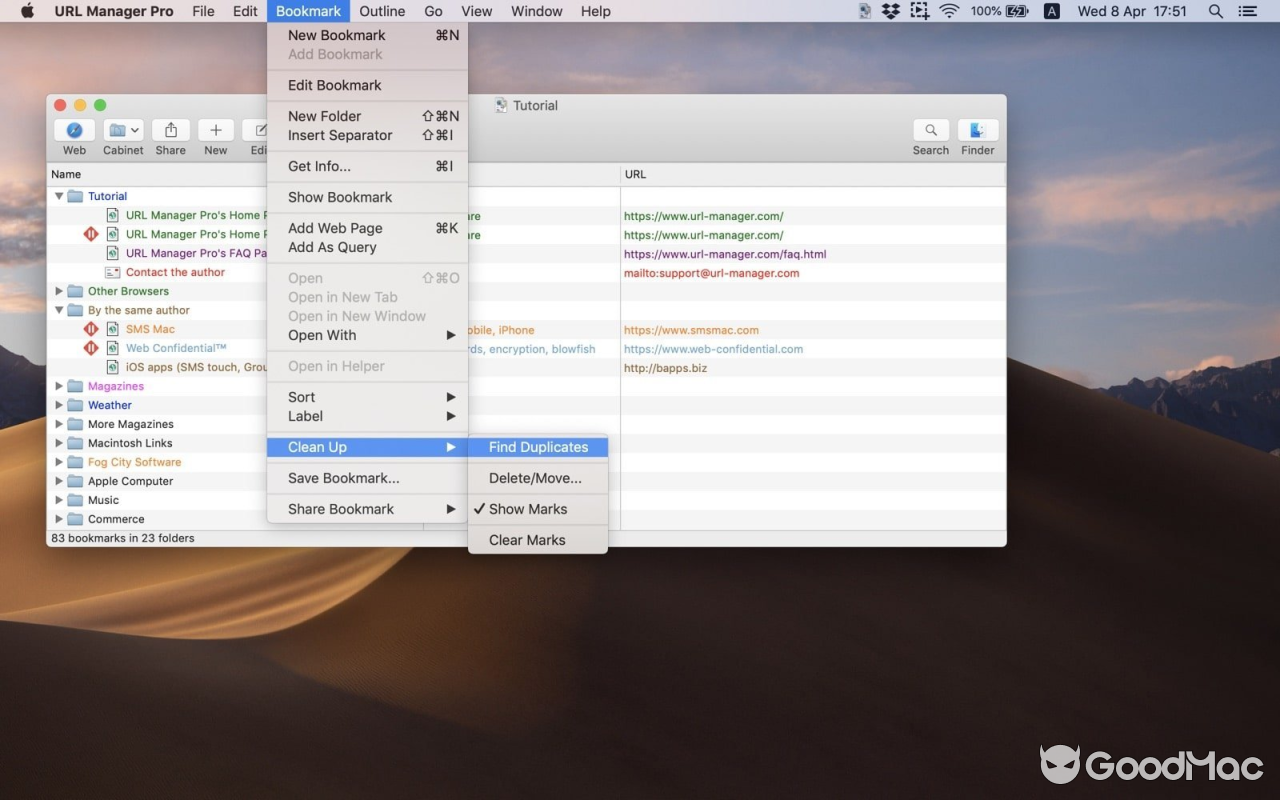This screenshot has width=1280, height=800.
Task: Click the Tutorial folder icon
Action: pos(75,196)
